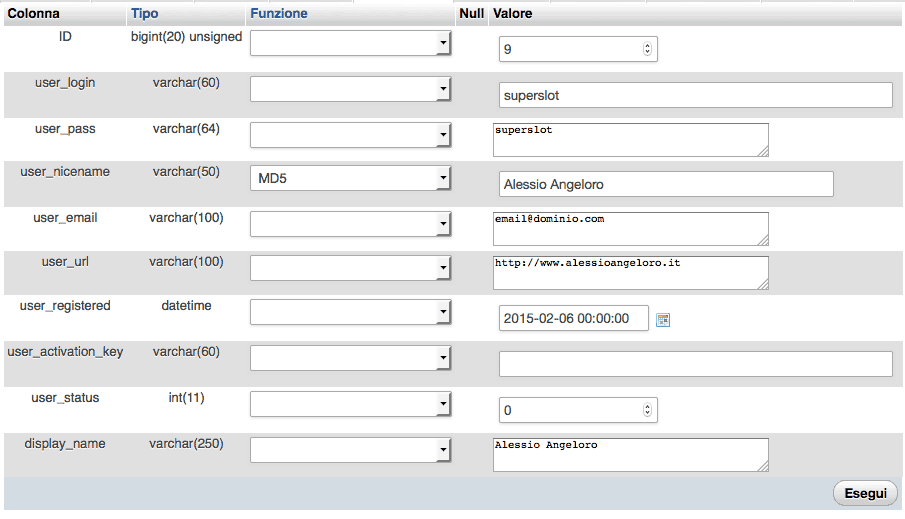The width and height of the screenshot is (905, 519).
Task: Focus the user_pass text area
Action: pyautogui.click(x=631, y=140)
